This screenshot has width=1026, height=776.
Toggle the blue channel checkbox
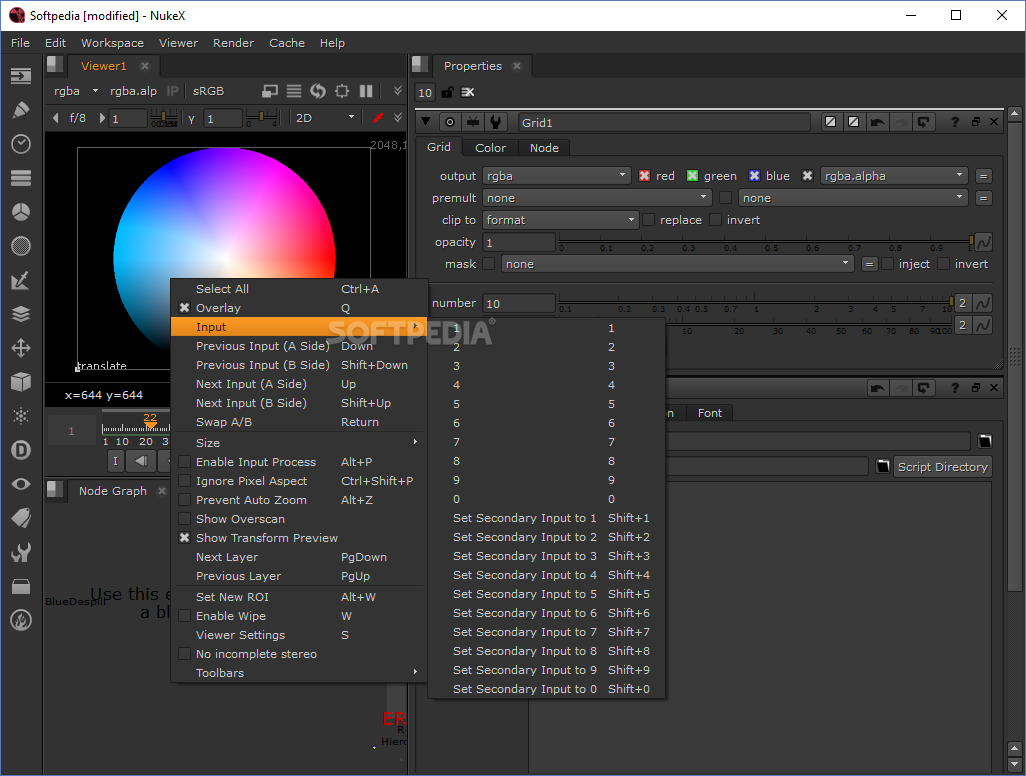(754, 176)
